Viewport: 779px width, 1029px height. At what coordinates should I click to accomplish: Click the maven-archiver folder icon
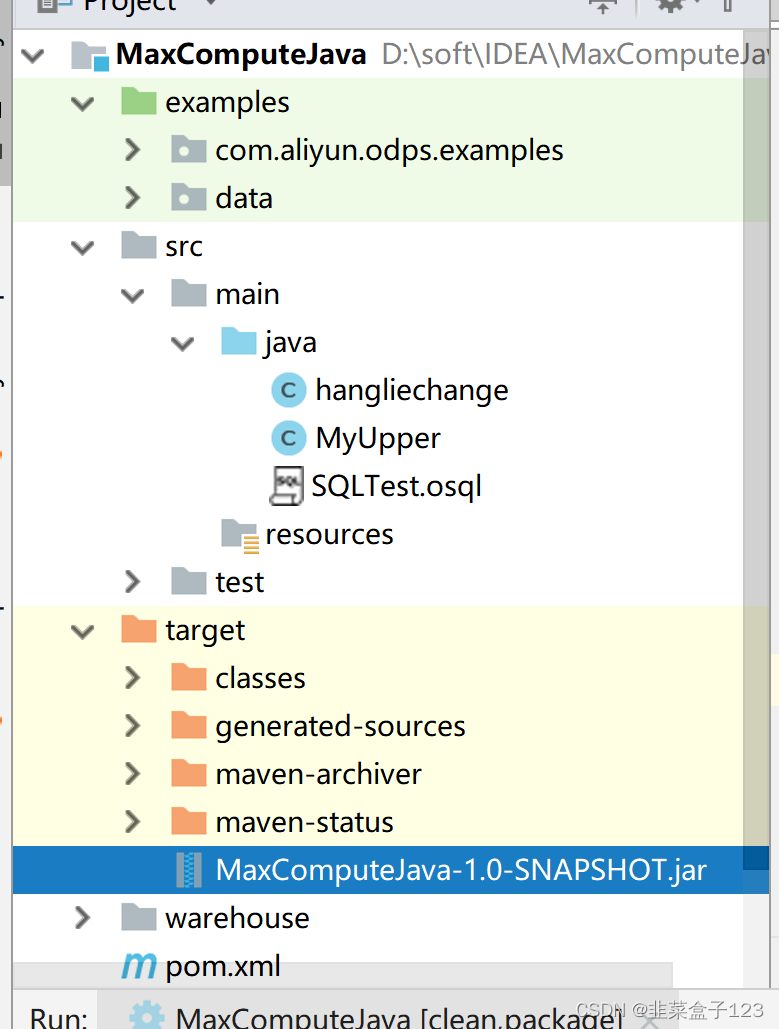(189, 772)
